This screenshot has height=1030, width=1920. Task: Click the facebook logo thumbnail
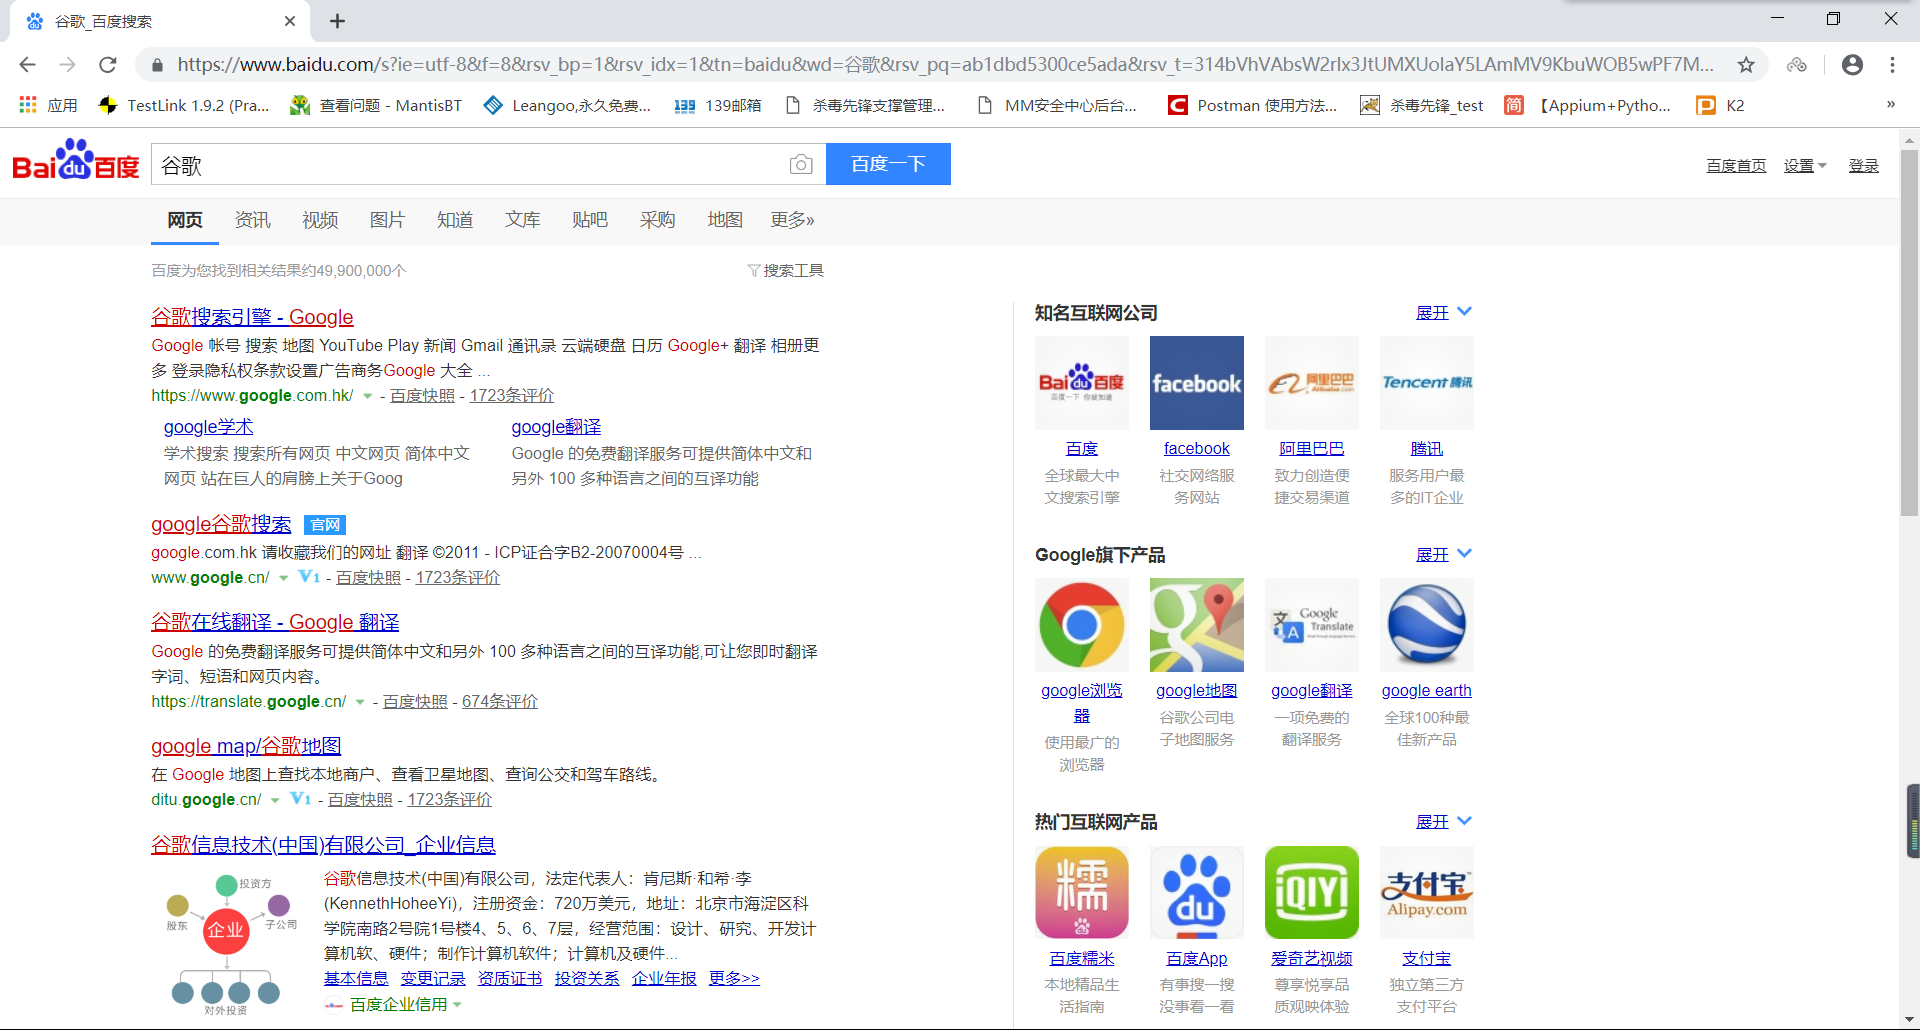(1197, 383)
